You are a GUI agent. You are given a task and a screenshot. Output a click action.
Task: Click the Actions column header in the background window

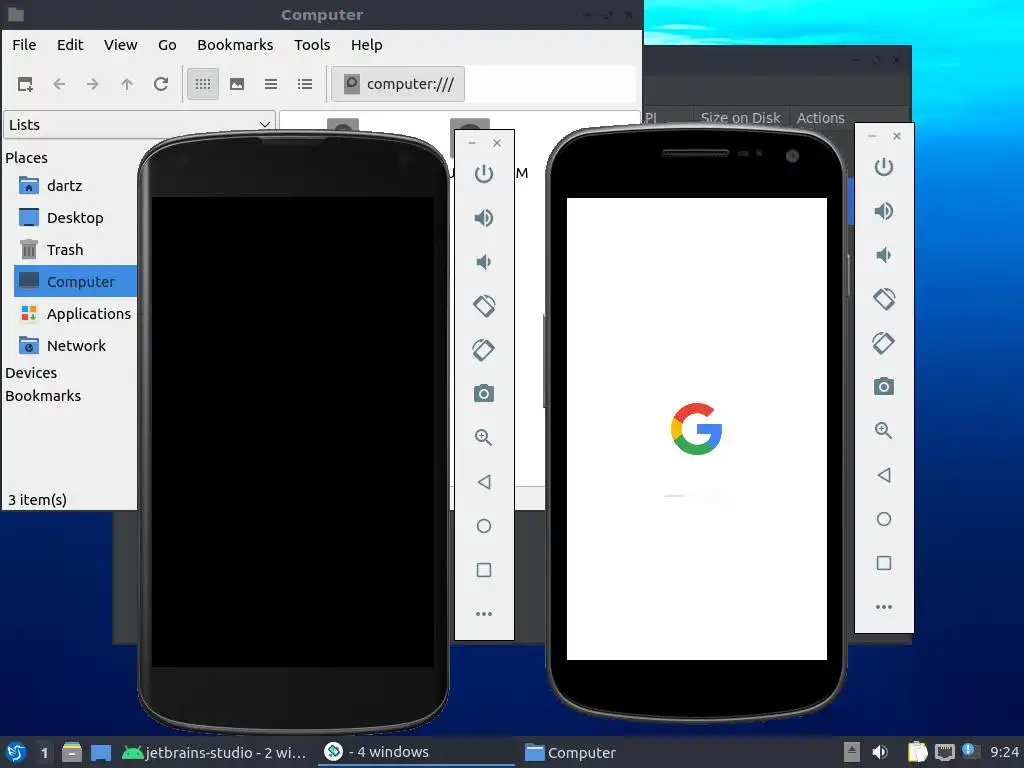[x=820, y=118]
